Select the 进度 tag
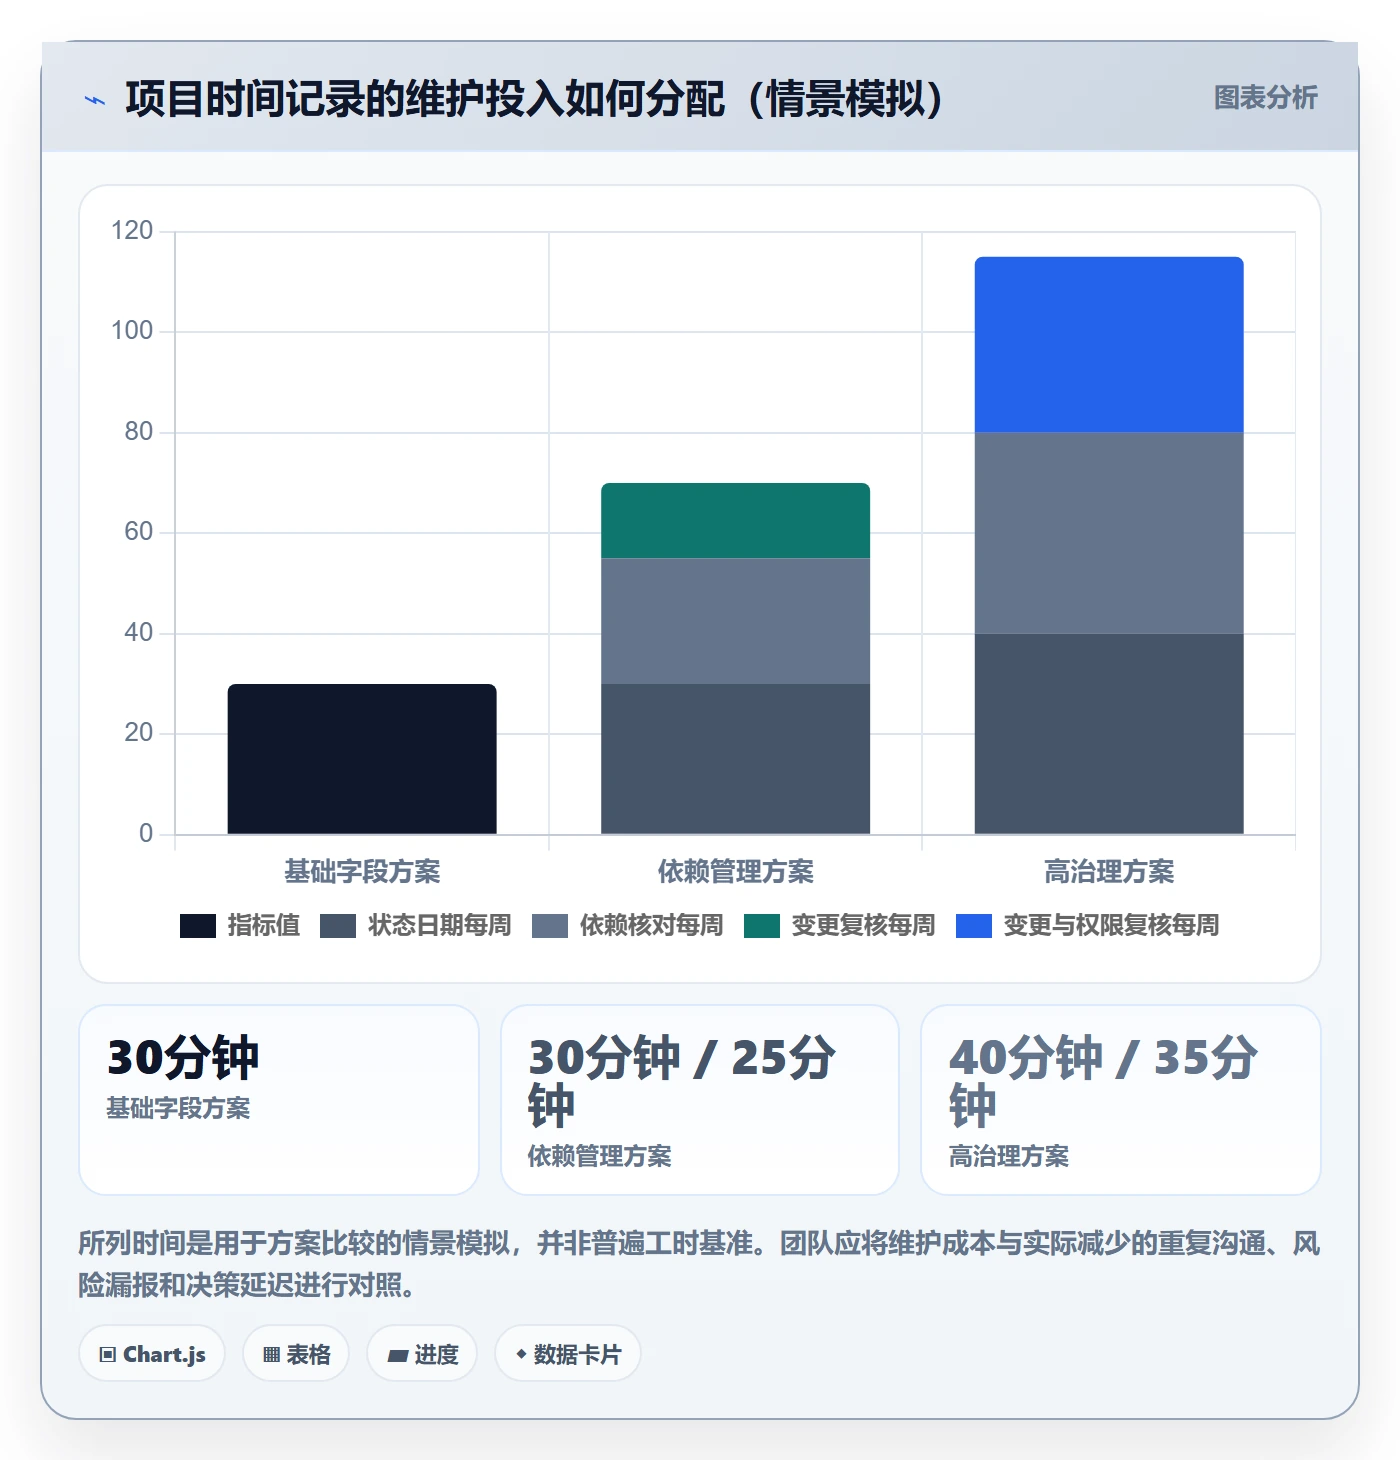This screenshot has width=1400, height=1460. click(x=422, y=1354)
